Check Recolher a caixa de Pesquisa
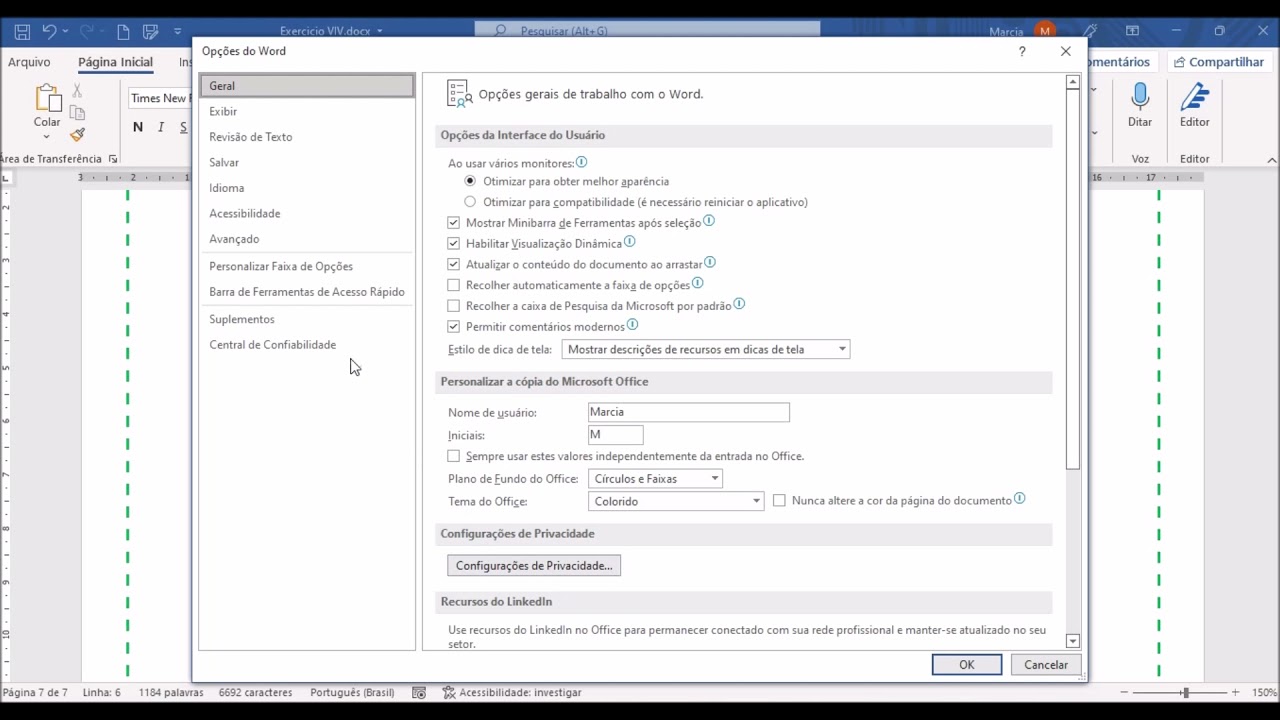 coord(454,306)
